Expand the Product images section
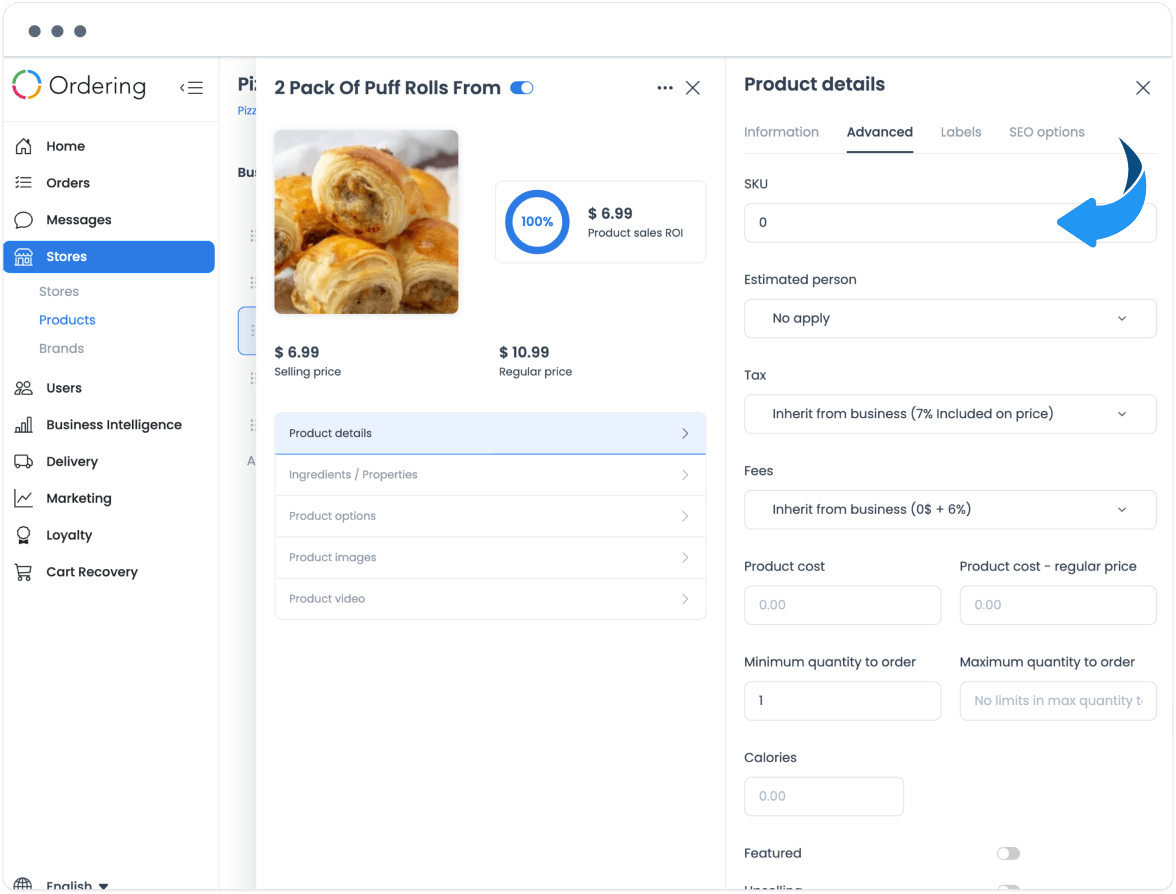Viewport: 1176px width, 894px height. (x=490, y=557)
